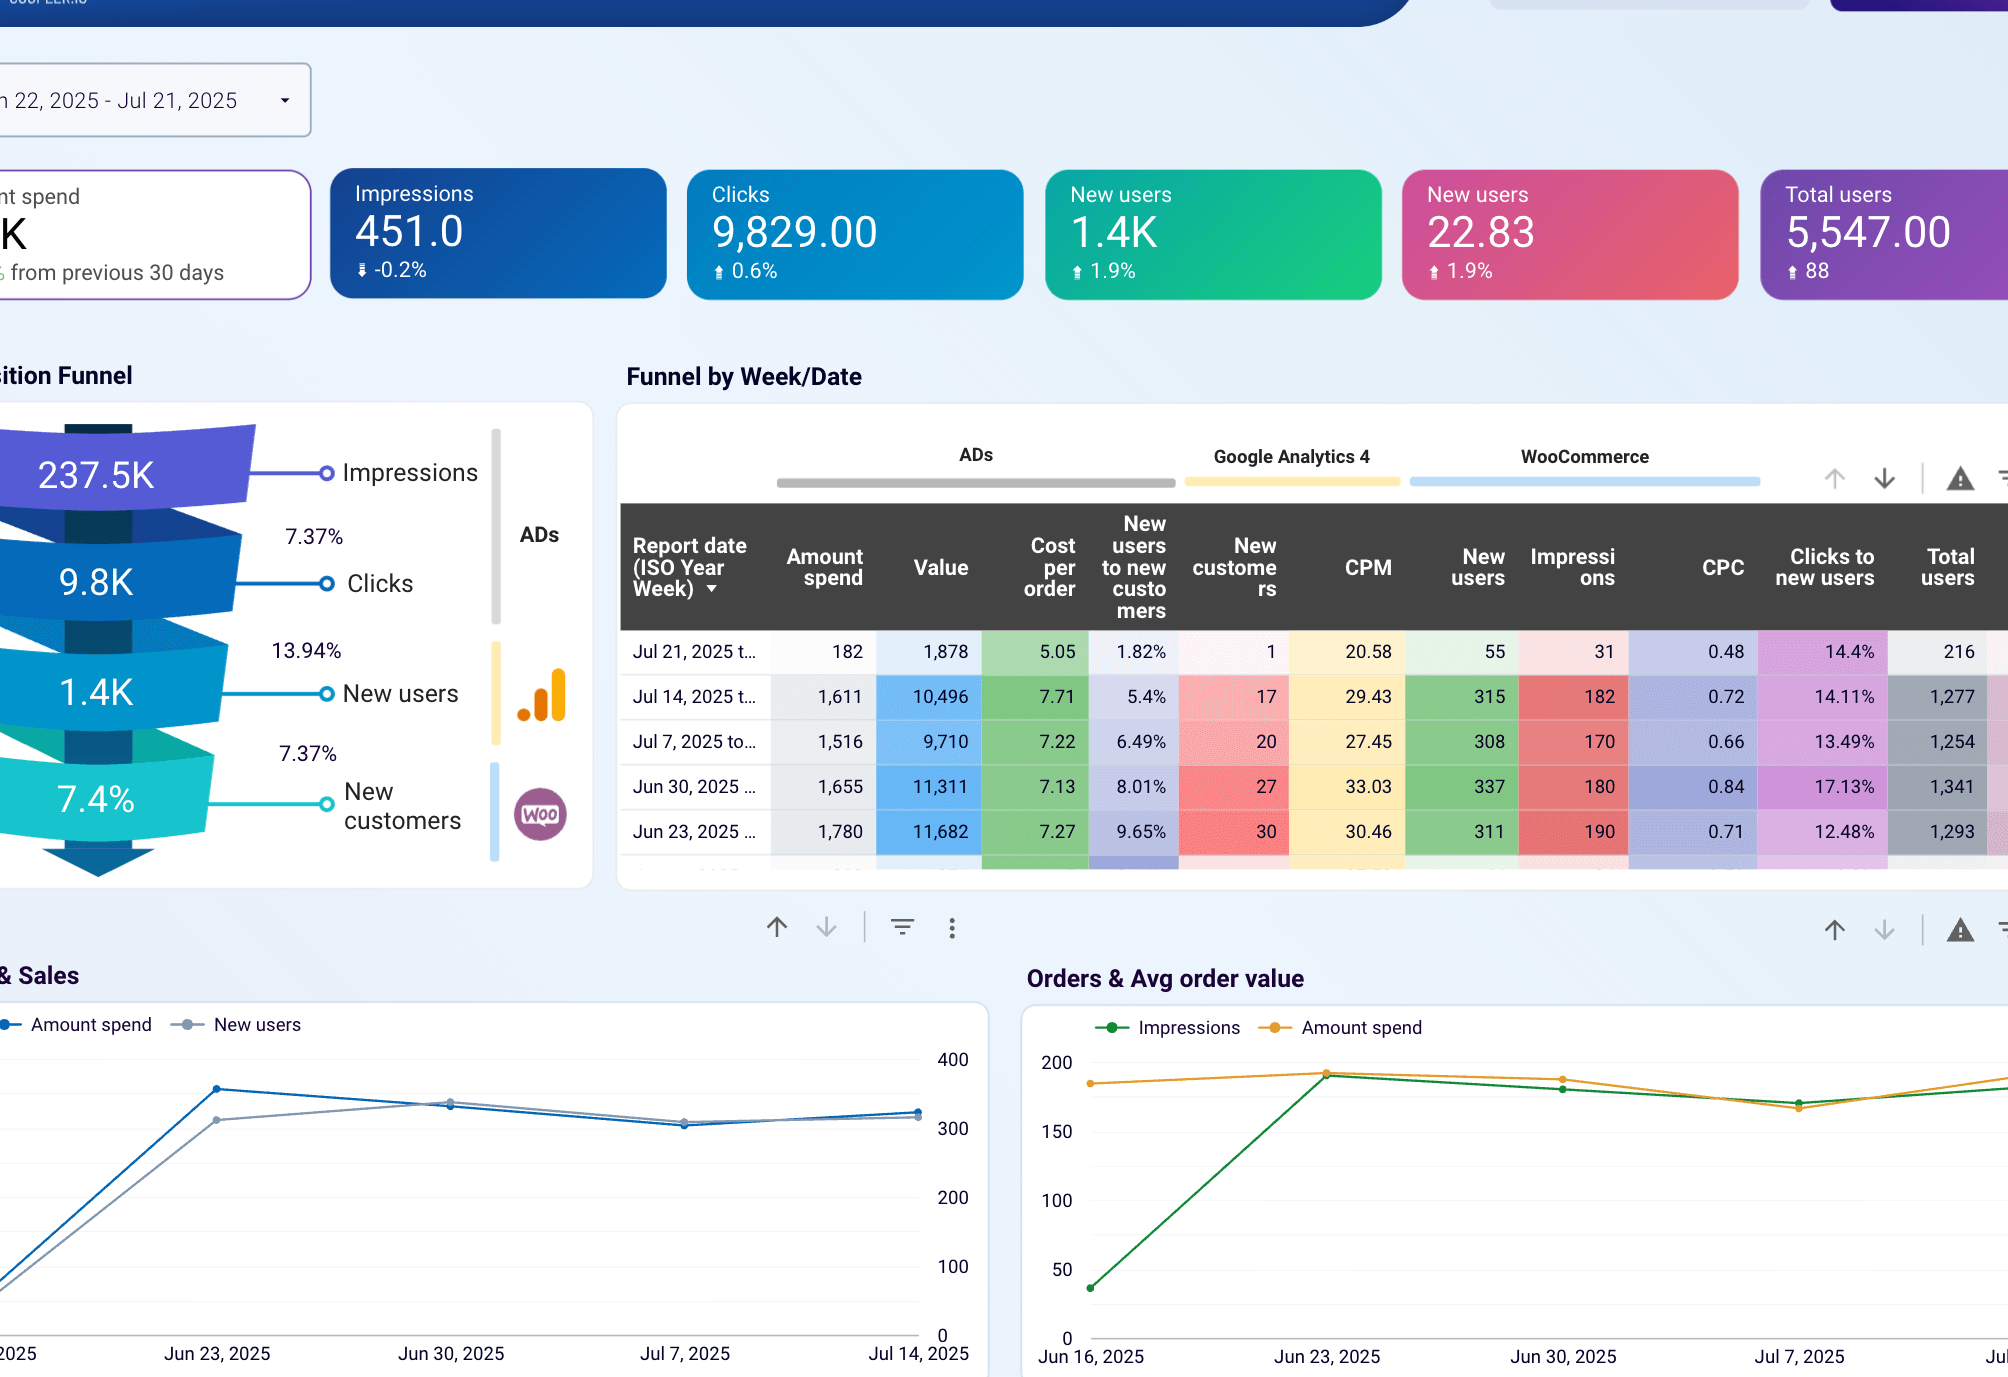Click the drill down arrow above the funnel table
The width and height of the screenshot is (2008, 1377).
click(x=1884, y=479)
